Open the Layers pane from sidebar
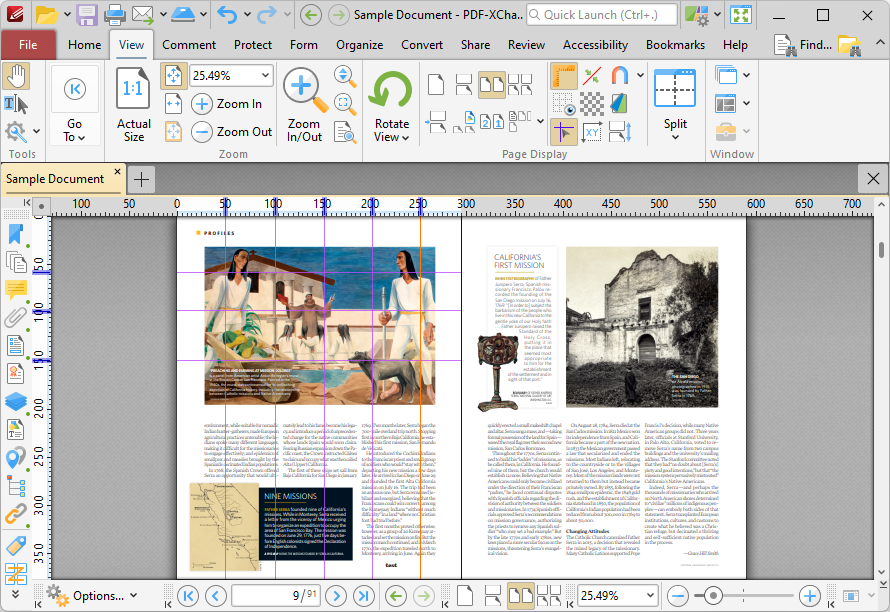The height and width of the screenshot is (612, 890). 15,401
